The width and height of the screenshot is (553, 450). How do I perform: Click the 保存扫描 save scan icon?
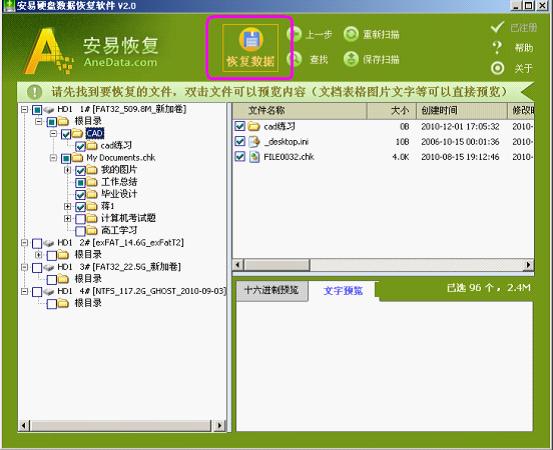(351, 59)
